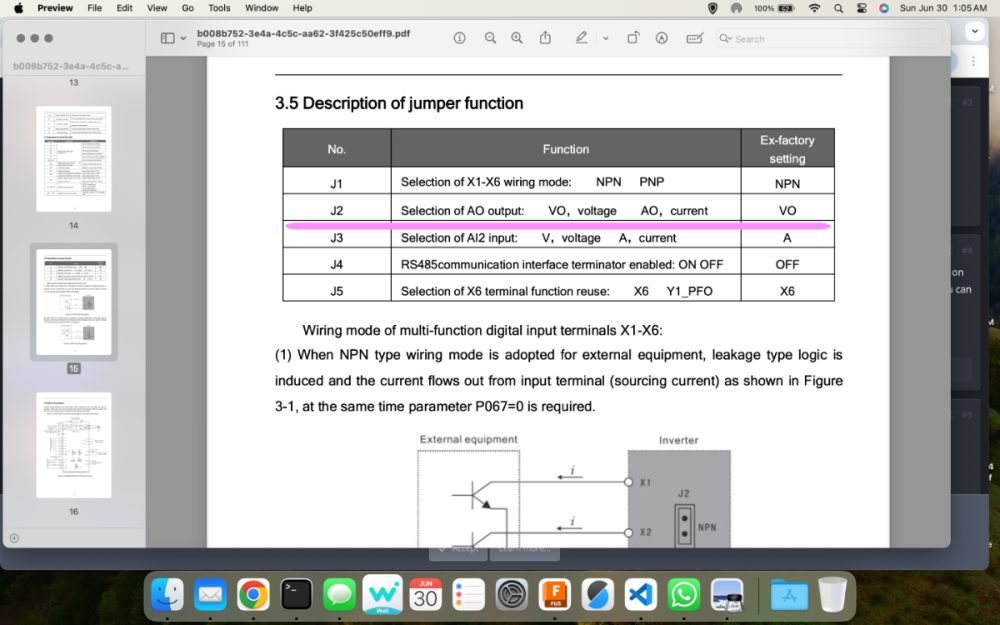Expand the highlight color dropdown arrow
The image size is (1000, 625).
click(605, 38)
